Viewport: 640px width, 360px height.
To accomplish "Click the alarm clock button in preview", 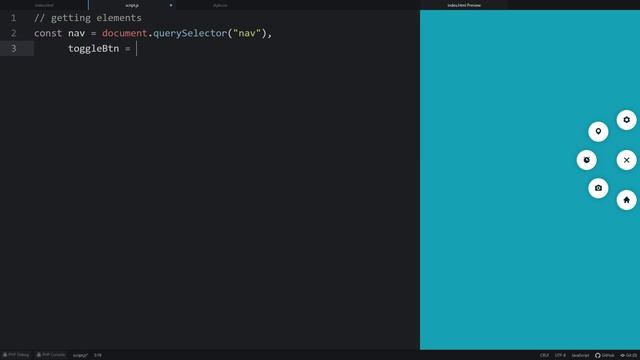I will pos(587,160).
